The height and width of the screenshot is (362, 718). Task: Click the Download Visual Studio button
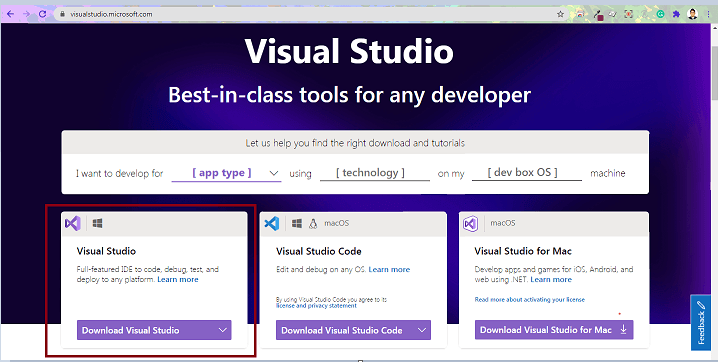click(x=154, y=330)
